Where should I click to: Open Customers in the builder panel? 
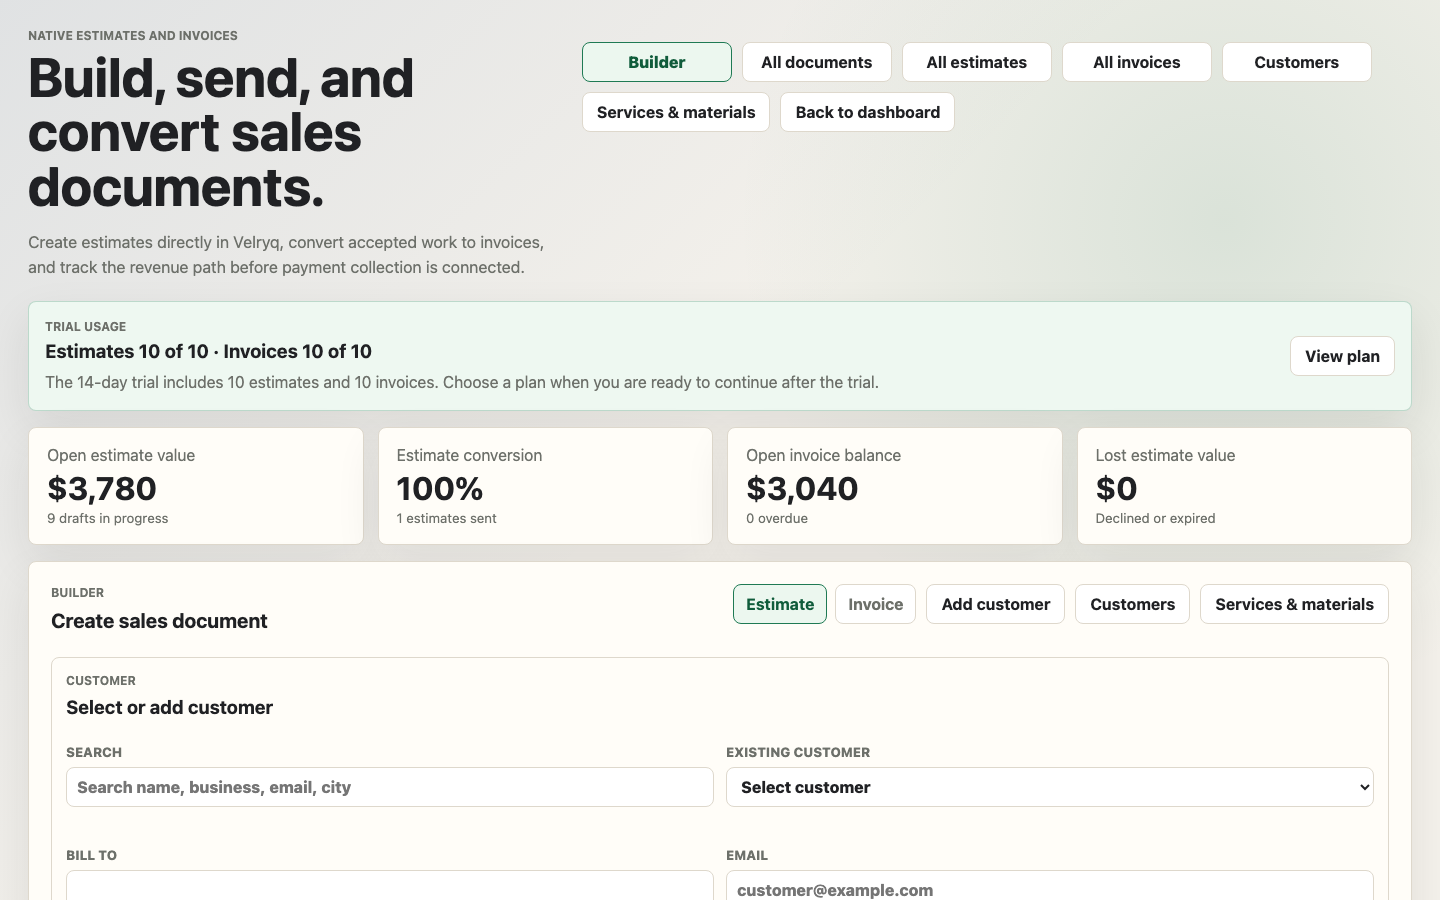pyautogui.click(x=1132, y=604)
